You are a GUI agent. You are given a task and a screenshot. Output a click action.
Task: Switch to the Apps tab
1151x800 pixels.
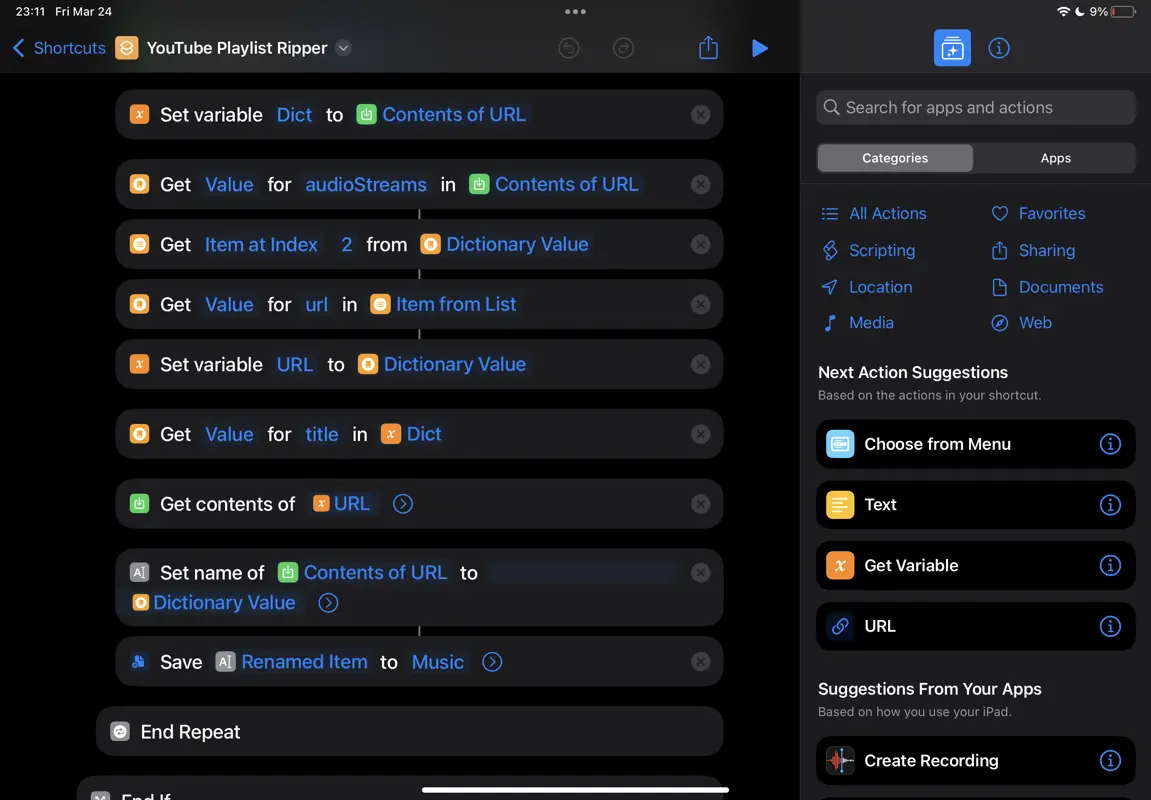(x=1055, y=157)
